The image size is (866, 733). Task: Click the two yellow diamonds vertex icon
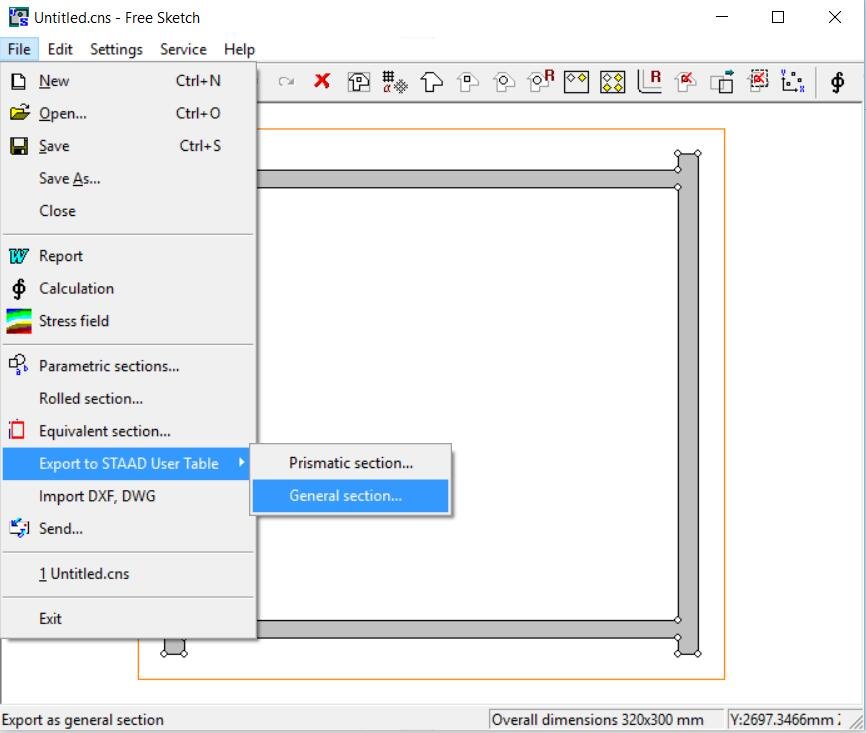(x=576, y=82)
